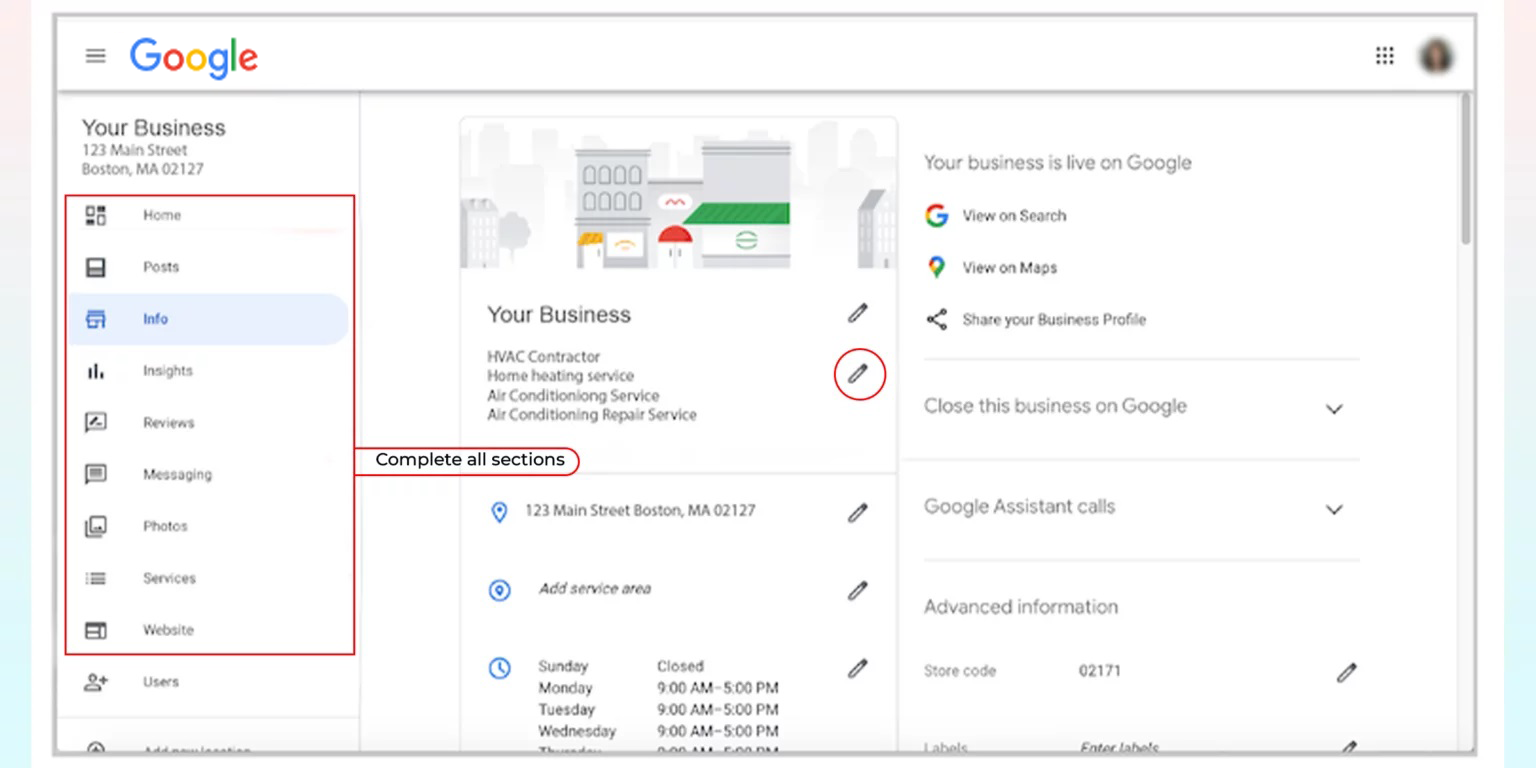Click the Google G search icon
This screenshot has width=1536, height=768.
click(x=936, y=215)
